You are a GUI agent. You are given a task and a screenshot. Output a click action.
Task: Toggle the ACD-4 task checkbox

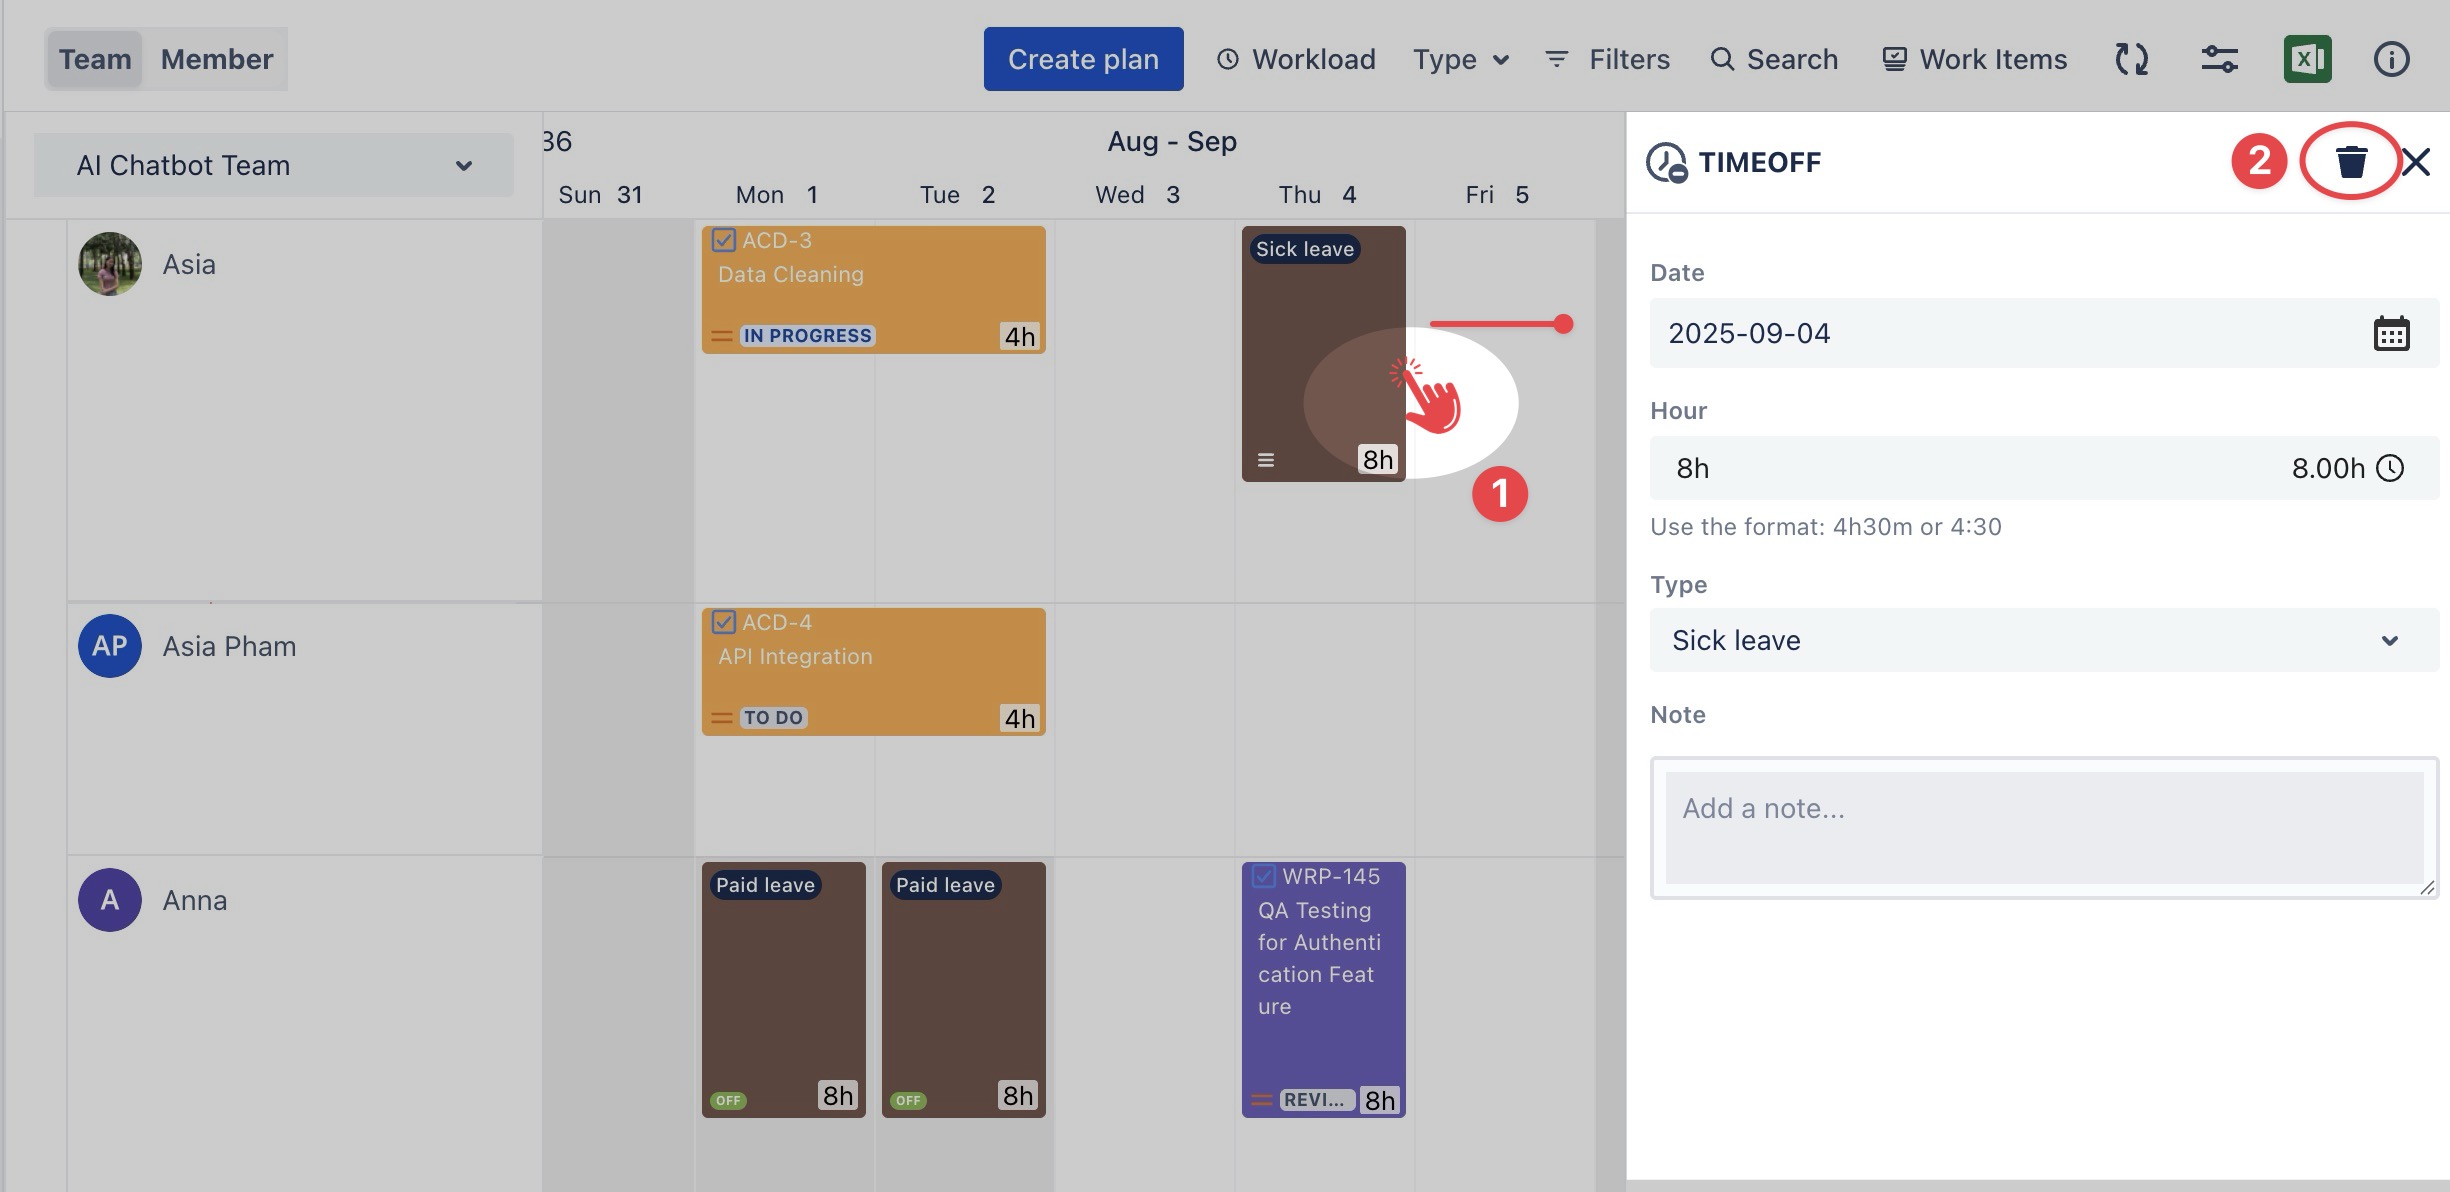coord(724,623)
